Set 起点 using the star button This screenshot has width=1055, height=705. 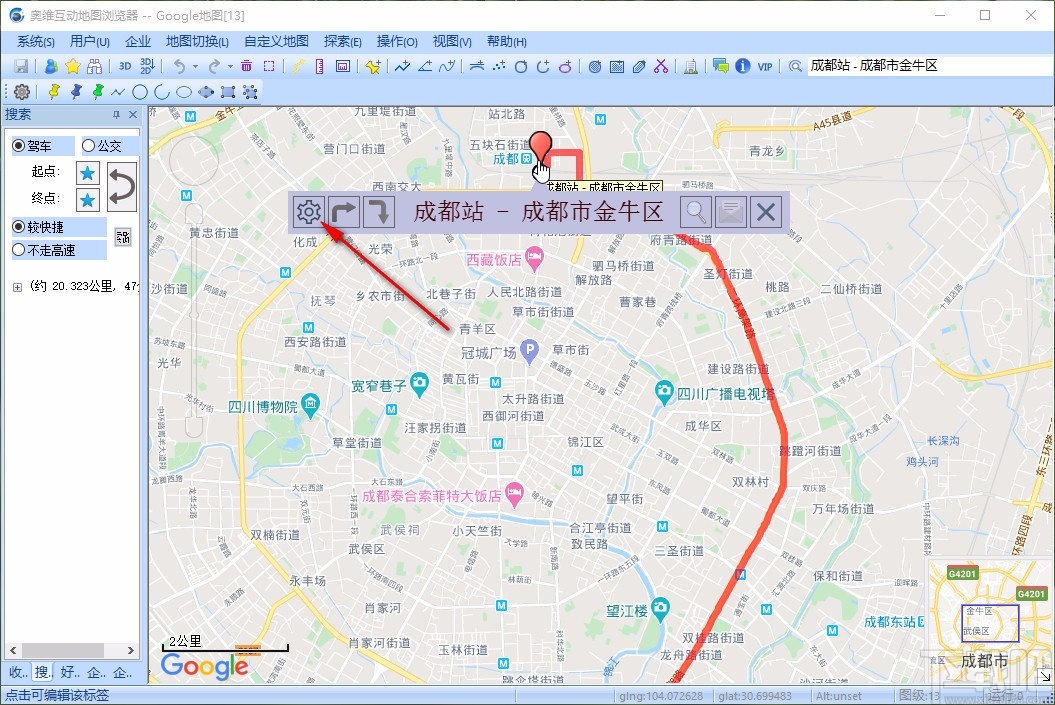tap(87, 172)
